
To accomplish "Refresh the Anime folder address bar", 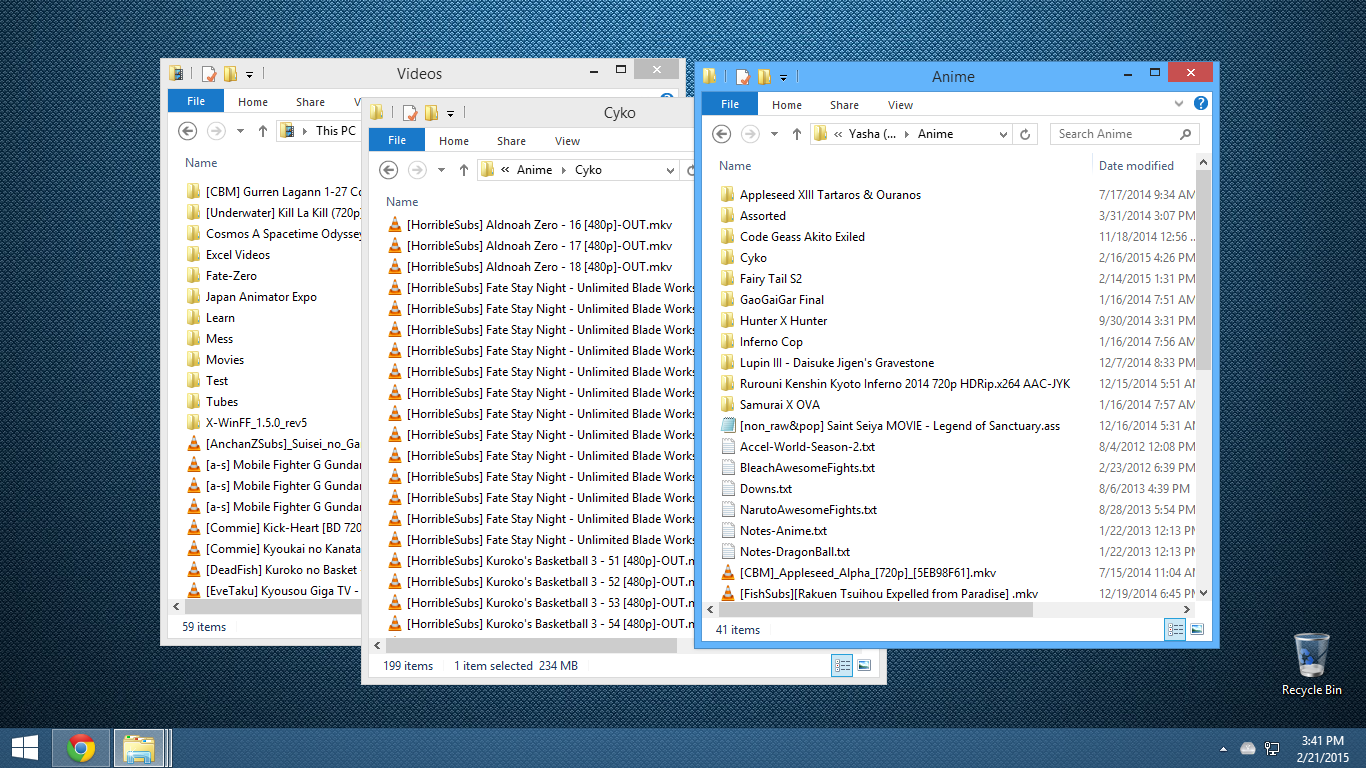I will 1024,134.
